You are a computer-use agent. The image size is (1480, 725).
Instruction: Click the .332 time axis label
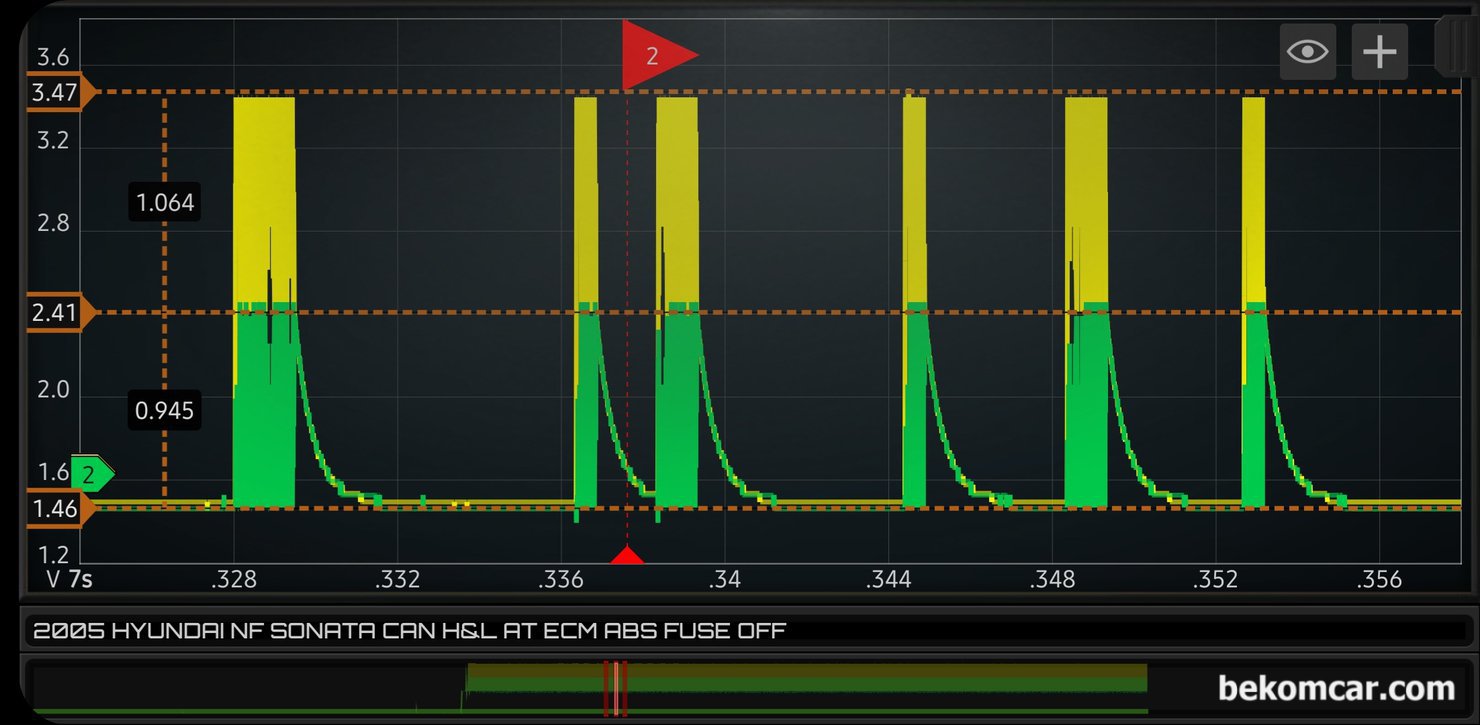[397, 580]
